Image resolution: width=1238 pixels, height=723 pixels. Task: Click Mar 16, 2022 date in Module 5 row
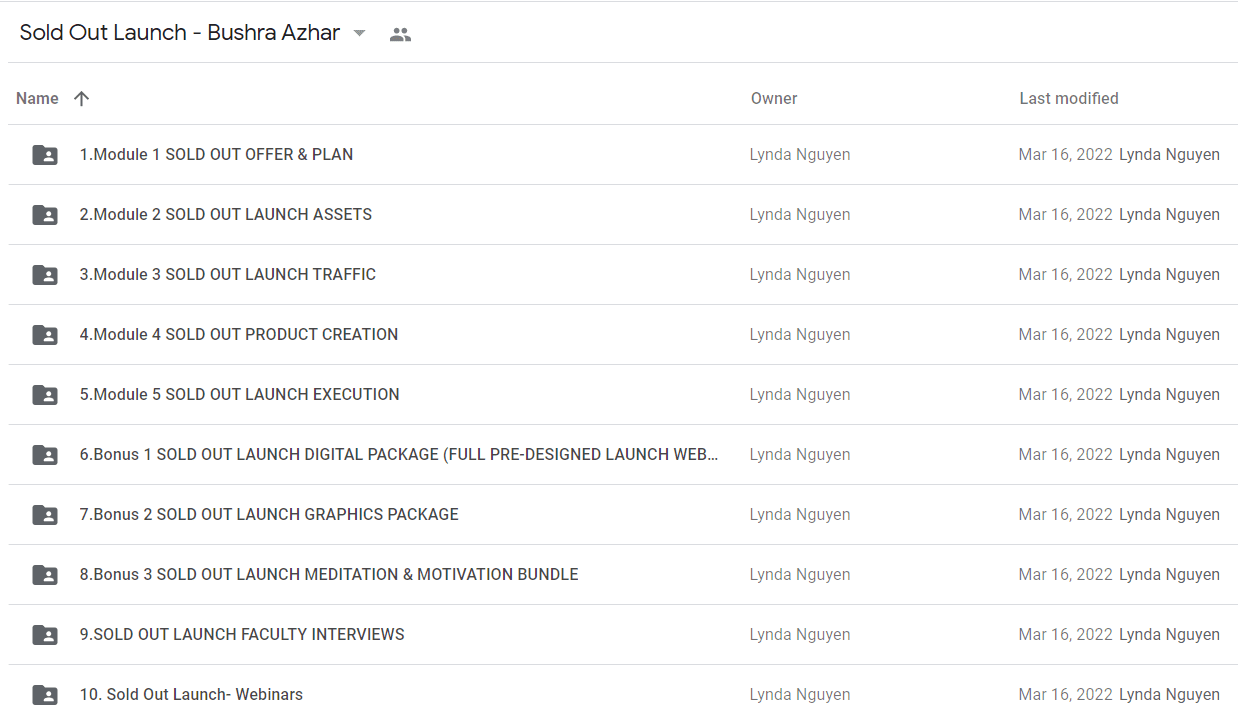pyautogui.click(x=1066, y=394)
